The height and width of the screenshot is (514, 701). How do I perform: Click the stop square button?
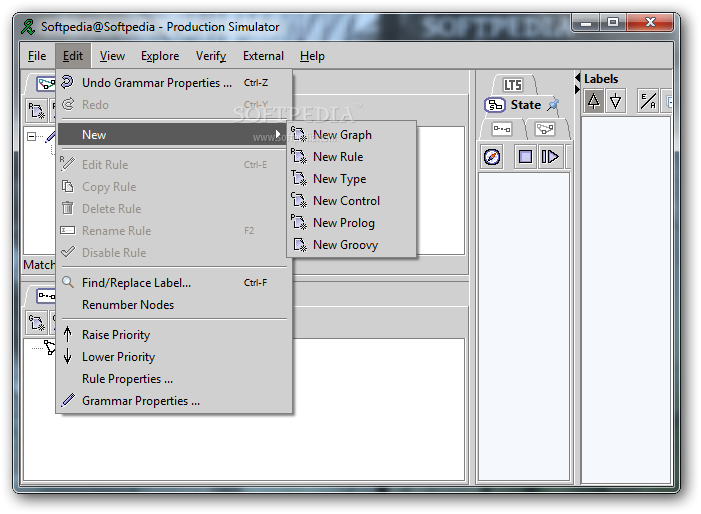525,157
